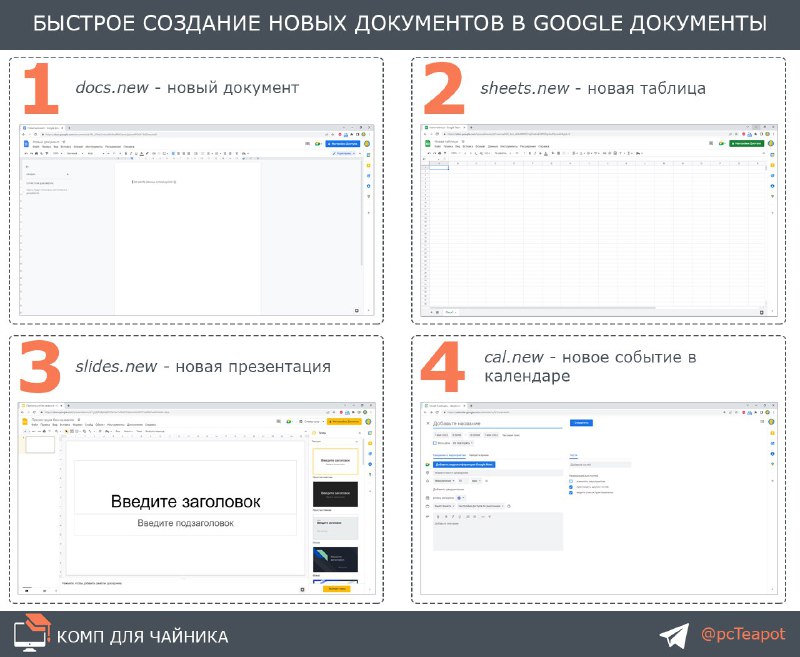Click print icon in Docs toolbar
Screen dimensions: 800x657
pos(37,153)
